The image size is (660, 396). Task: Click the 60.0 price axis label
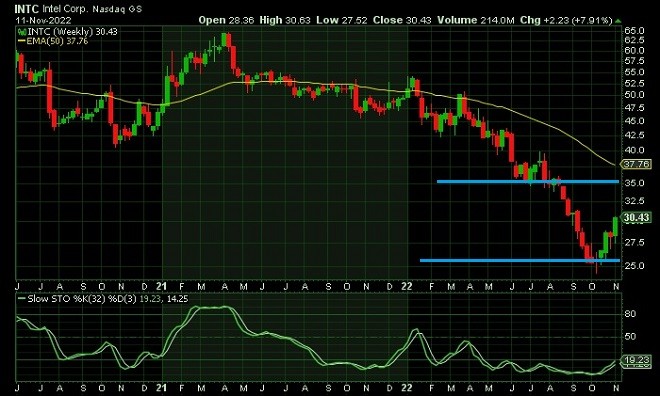[635, 50]
